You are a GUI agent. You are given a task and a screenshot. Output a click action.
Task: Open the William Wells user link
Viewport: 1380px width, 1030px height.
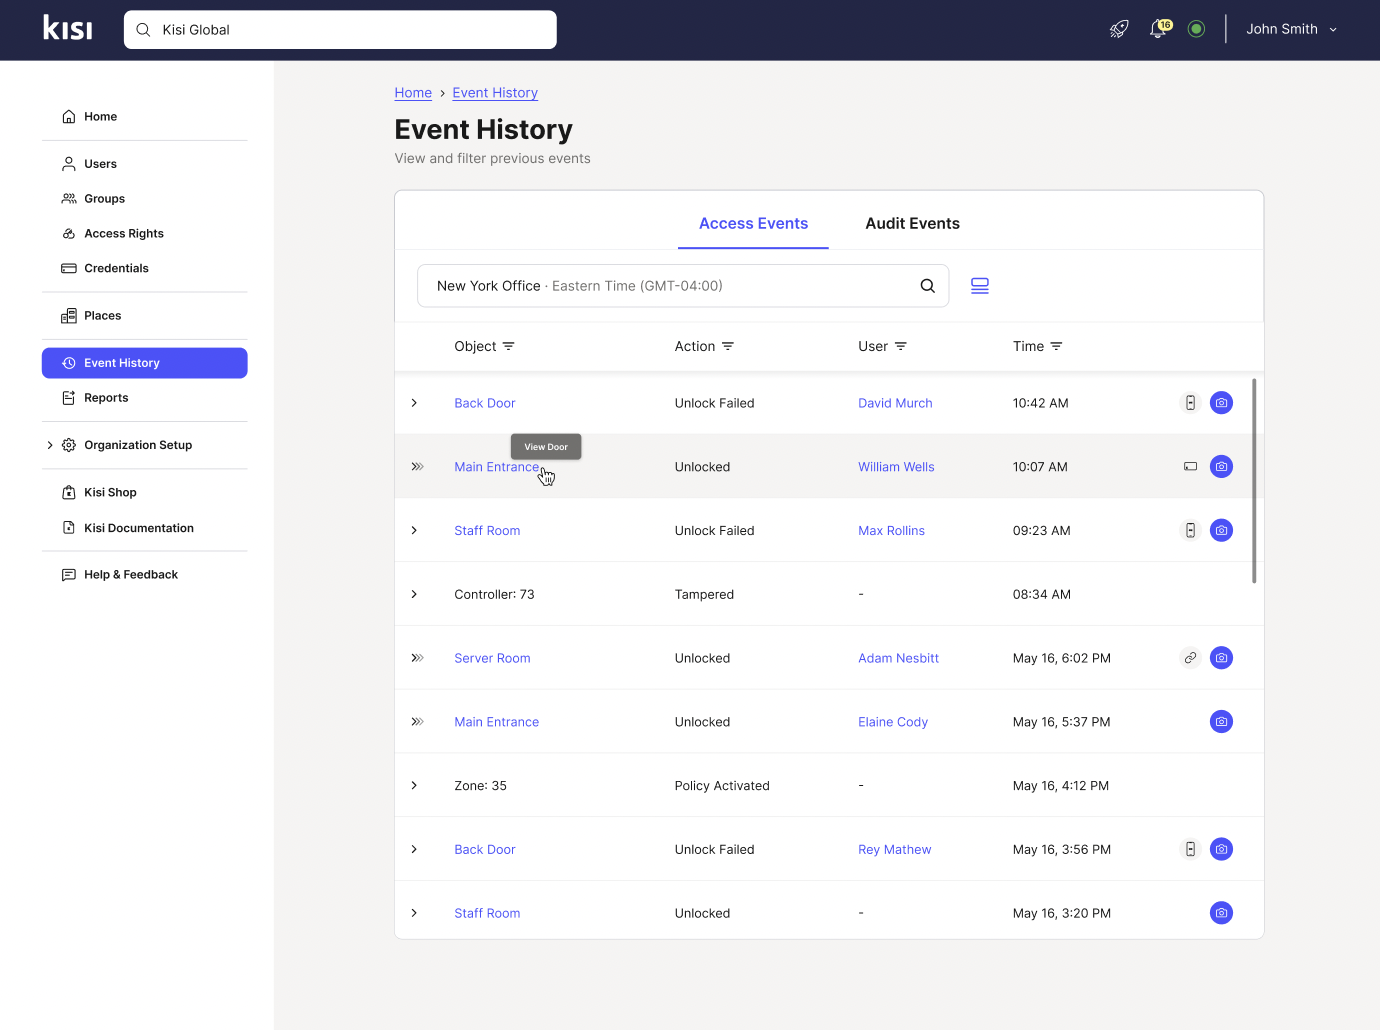click(x=896, y=467)
